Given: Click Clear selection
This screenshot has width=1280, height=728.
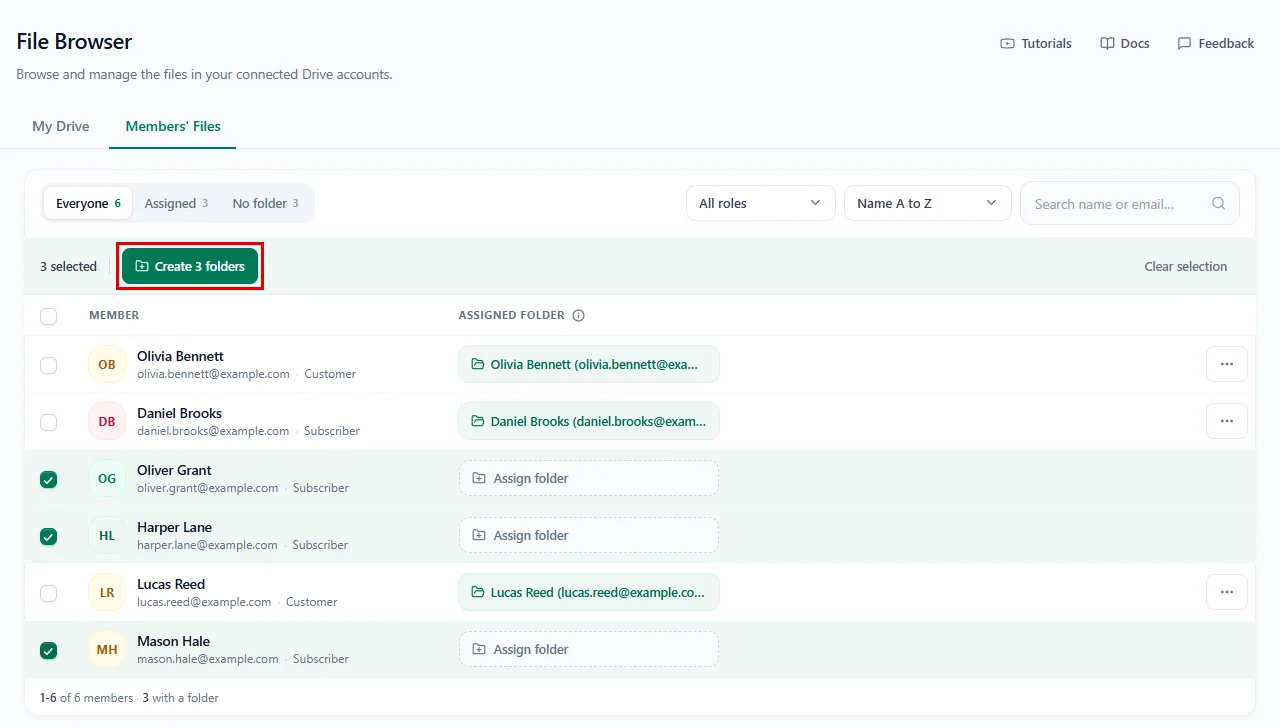Looking at the screenshot, I should click(x=1186, y=266).
